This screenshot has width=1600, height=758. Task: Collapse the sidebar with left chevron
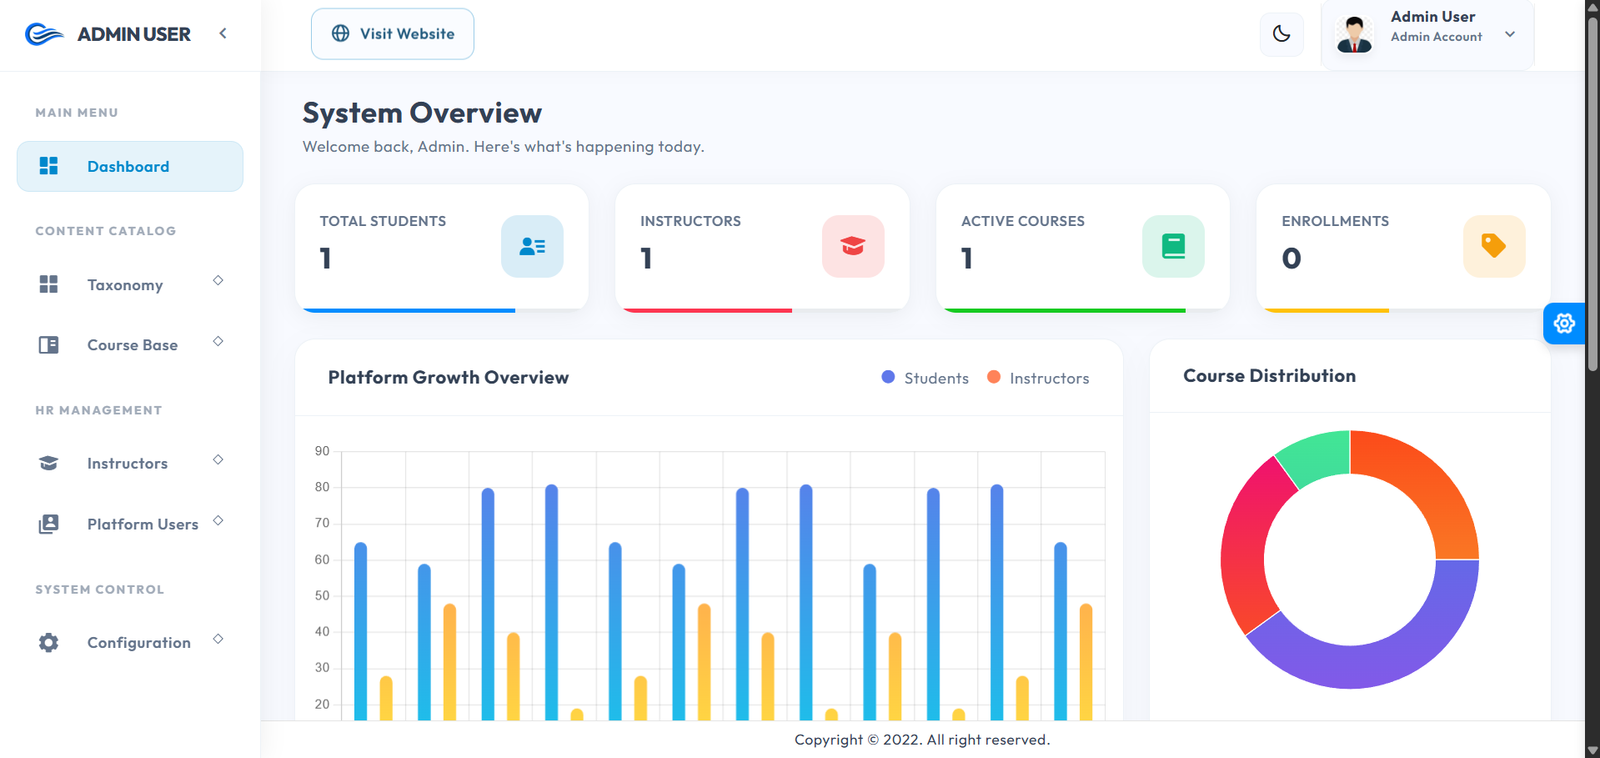223,33
